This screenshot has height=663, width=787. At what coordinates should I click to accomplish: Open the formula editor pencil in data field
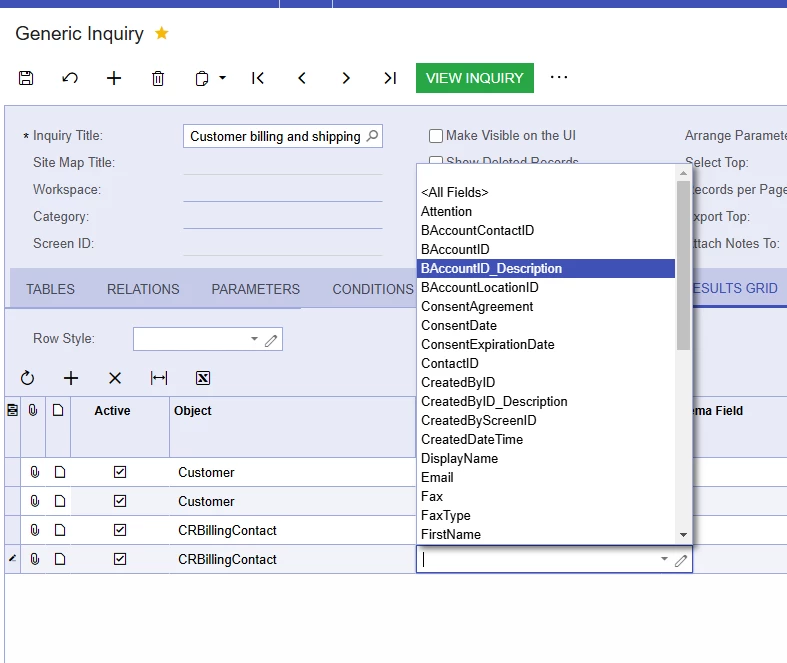[x=681, y=561]
